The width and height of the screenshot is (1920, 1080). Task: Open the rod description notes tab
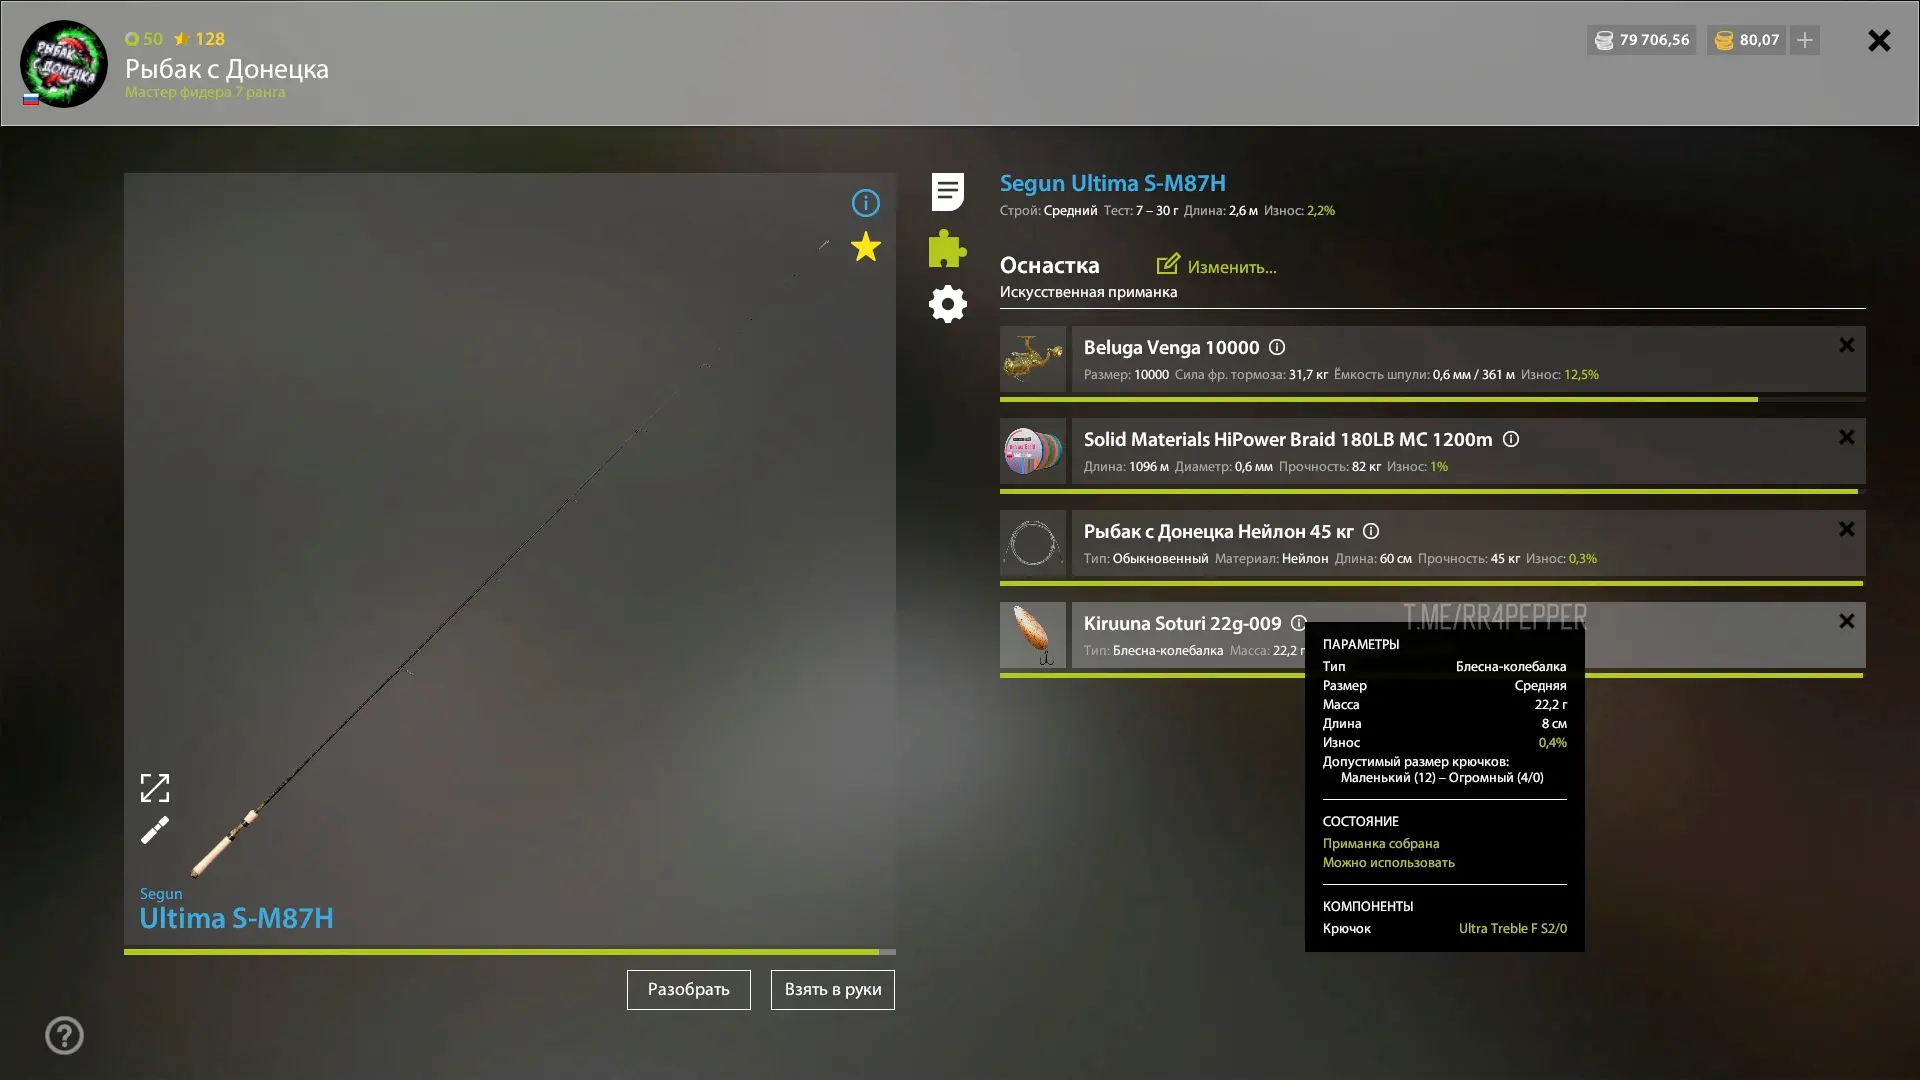[x=947, y=192]
